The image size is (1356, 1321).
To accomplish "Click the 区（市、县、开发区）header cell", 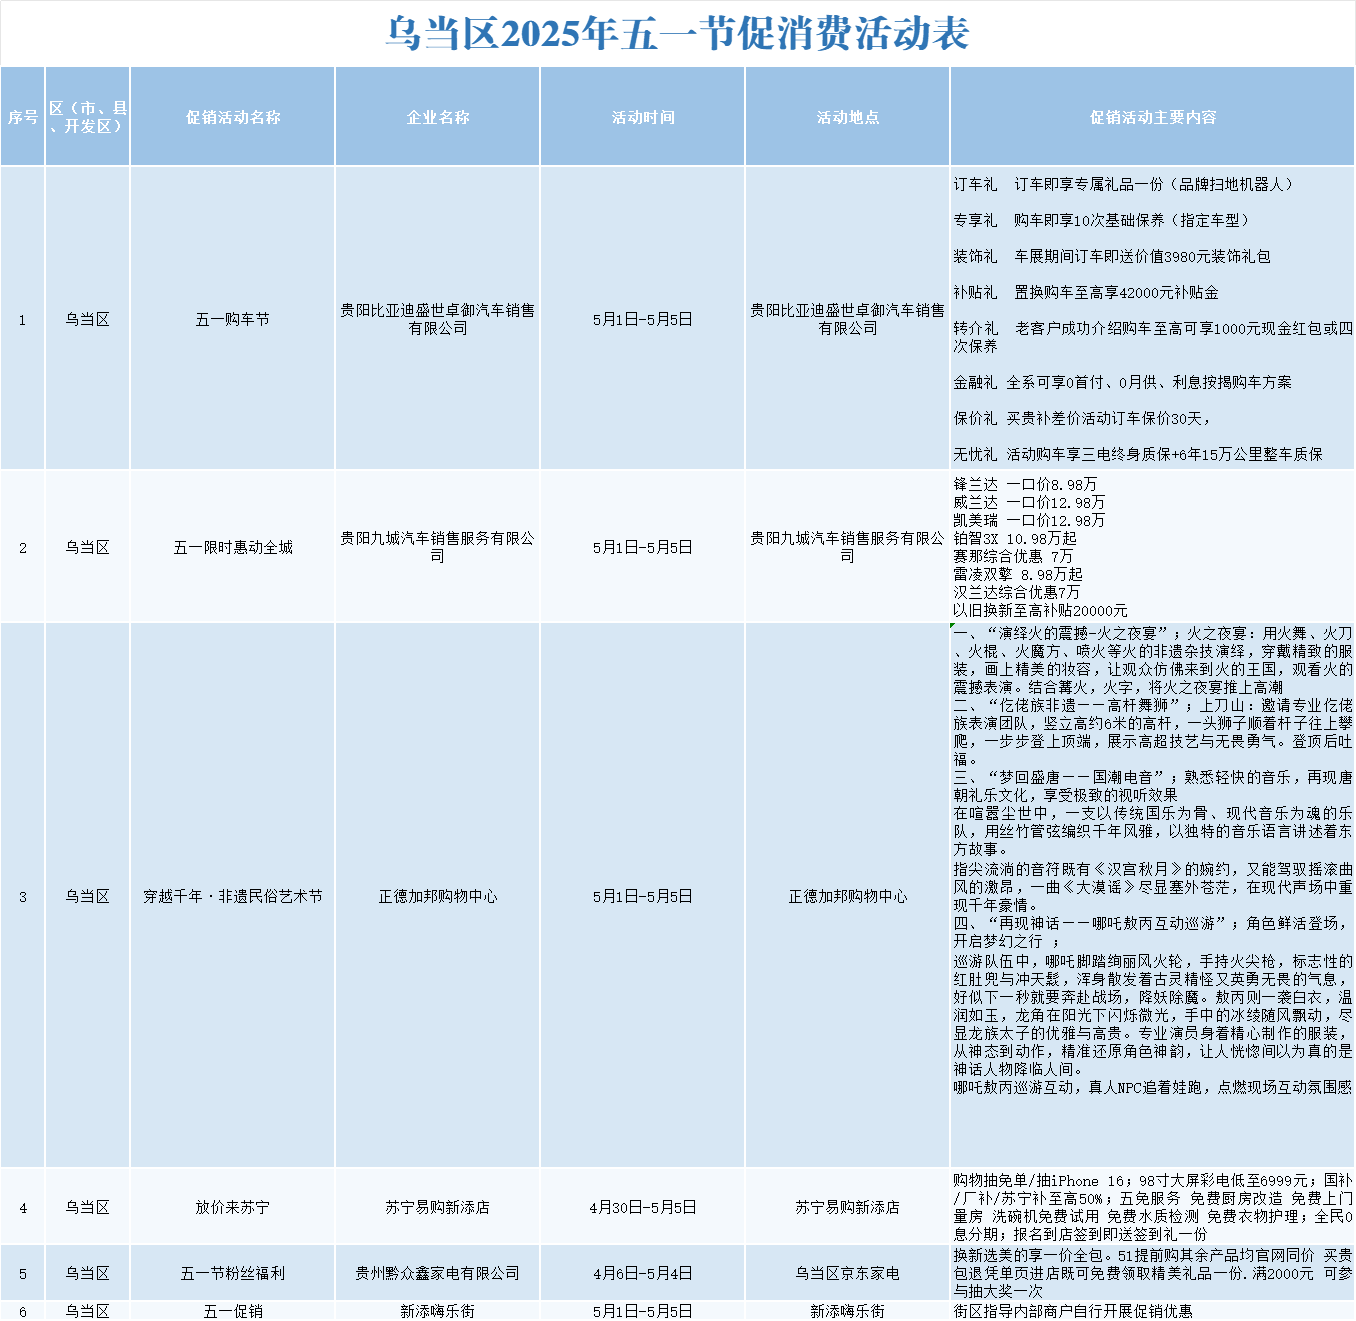I will tap(88, 117).
